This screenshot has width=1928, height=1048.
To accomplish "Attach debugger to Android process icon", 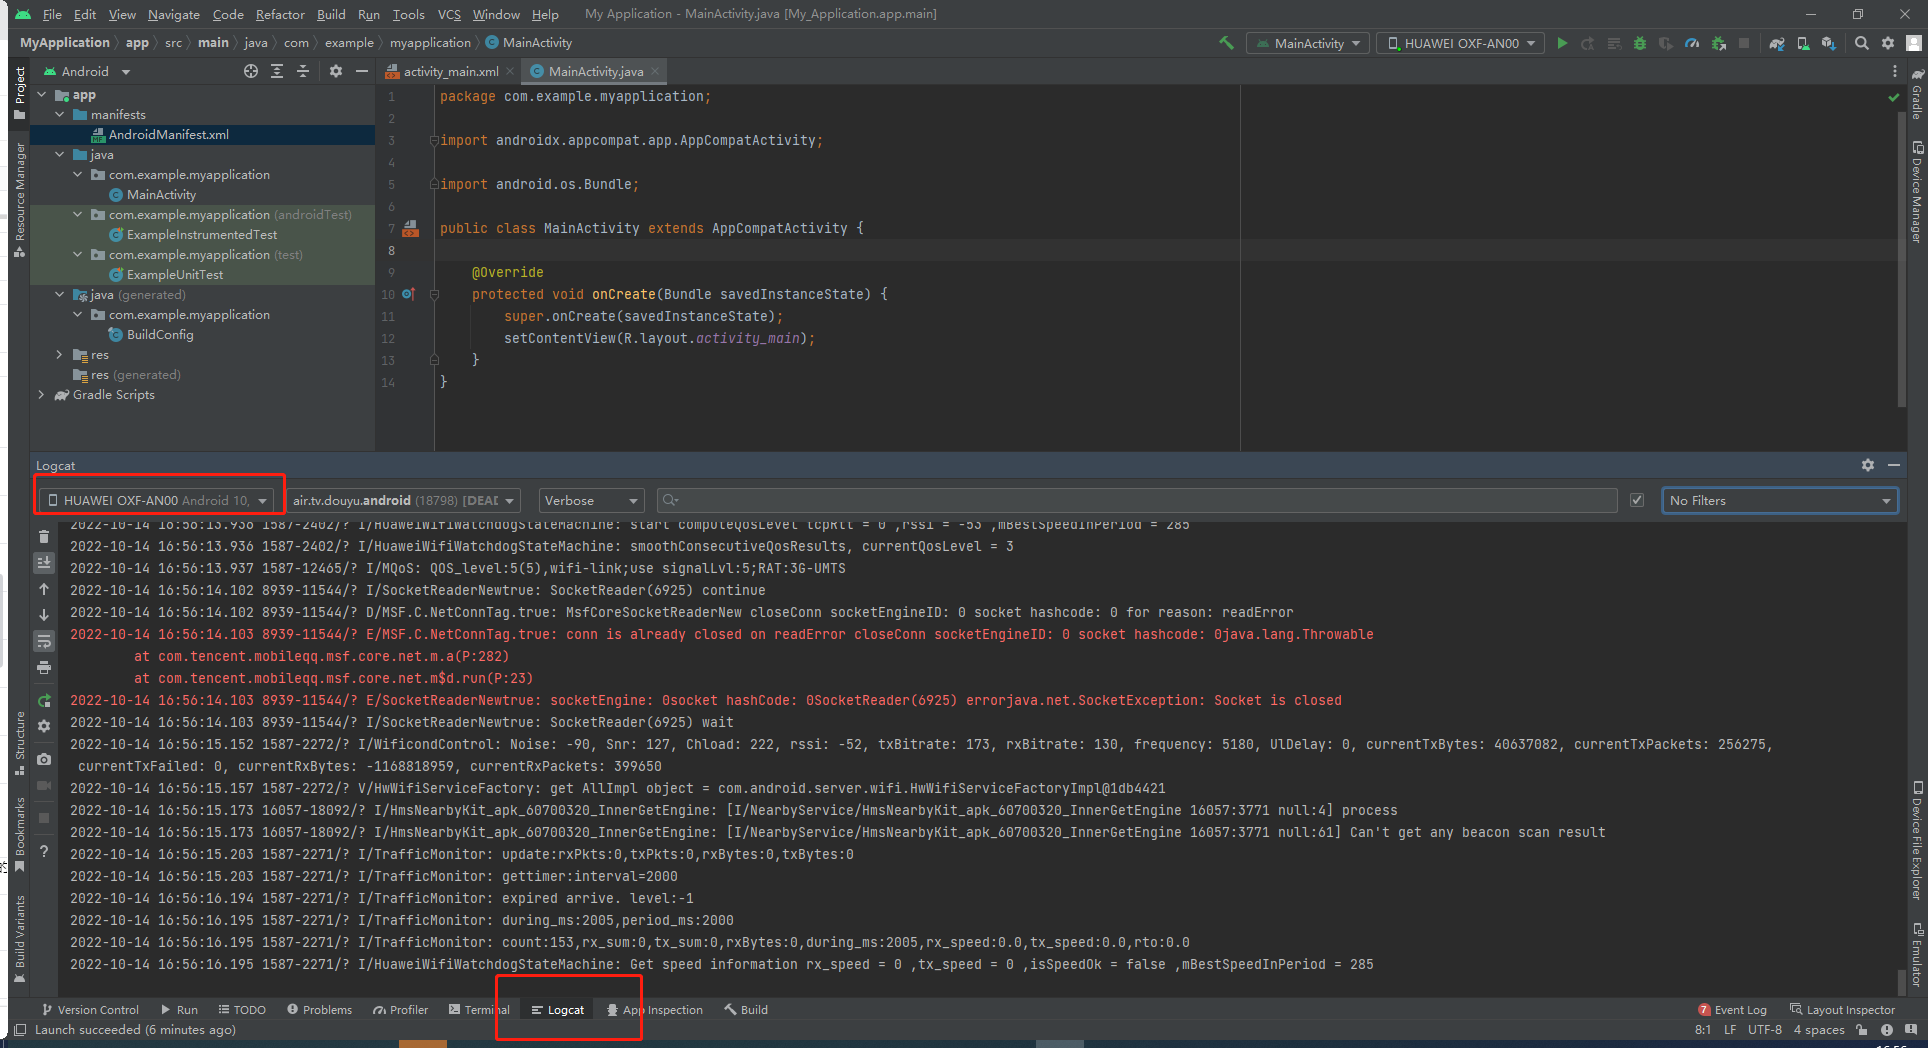I will pos(1718,43).
